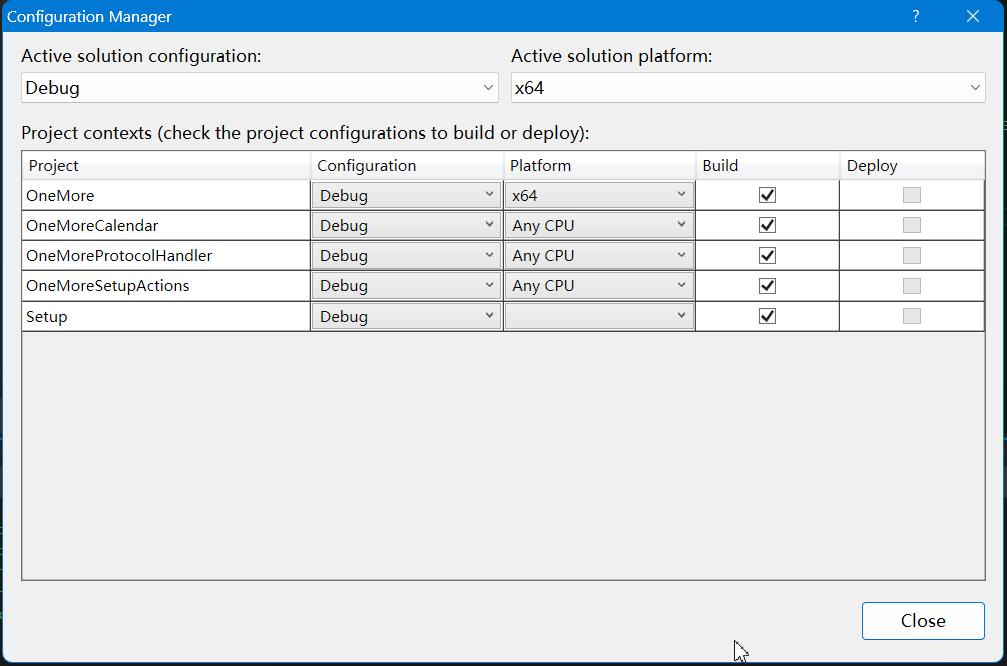Close the Configuration Manager dialog via X

coord(973,16)
